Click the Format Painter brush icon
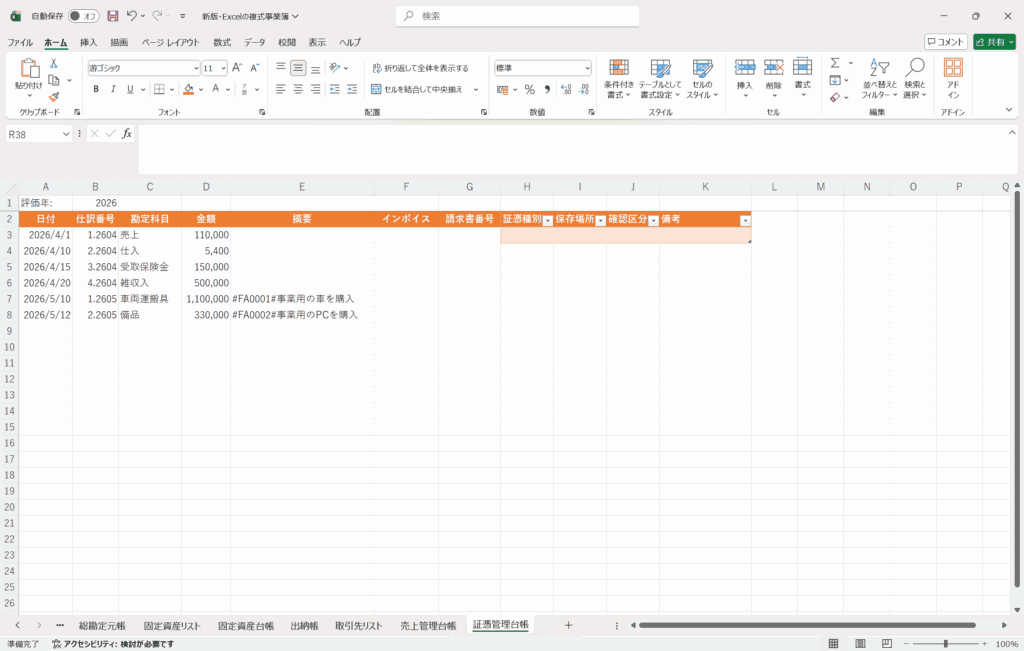Screen dimensions: 1024x651 54,97
